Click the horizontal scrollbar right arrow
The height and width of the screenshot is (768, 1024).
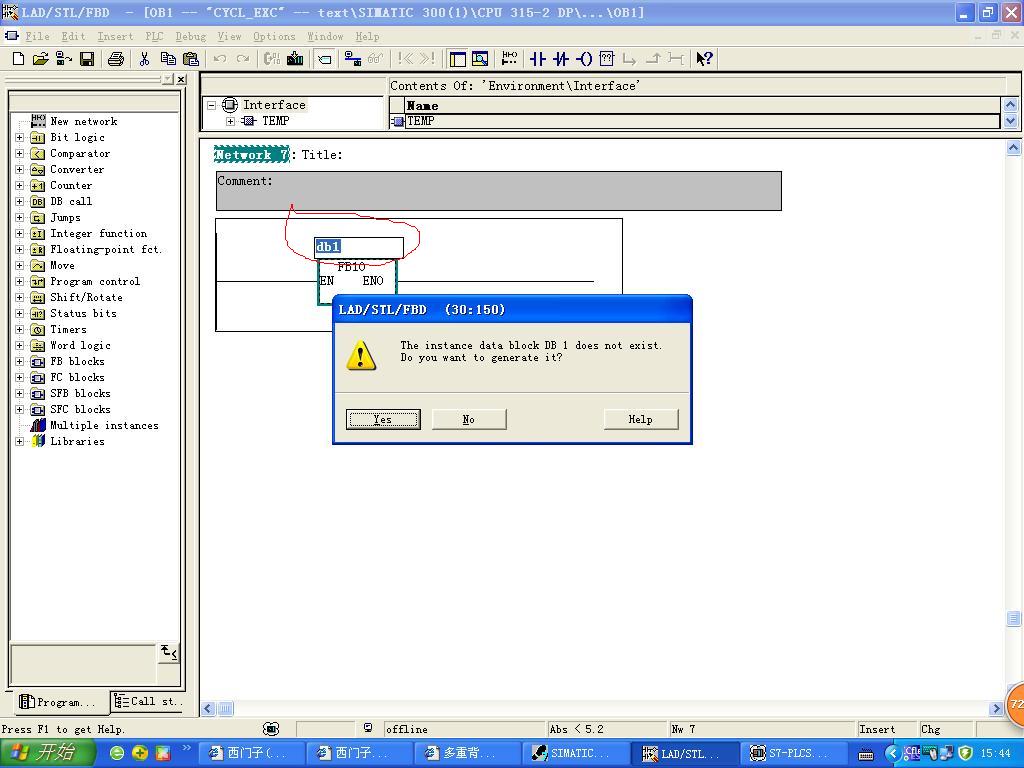tap(997, 708)
